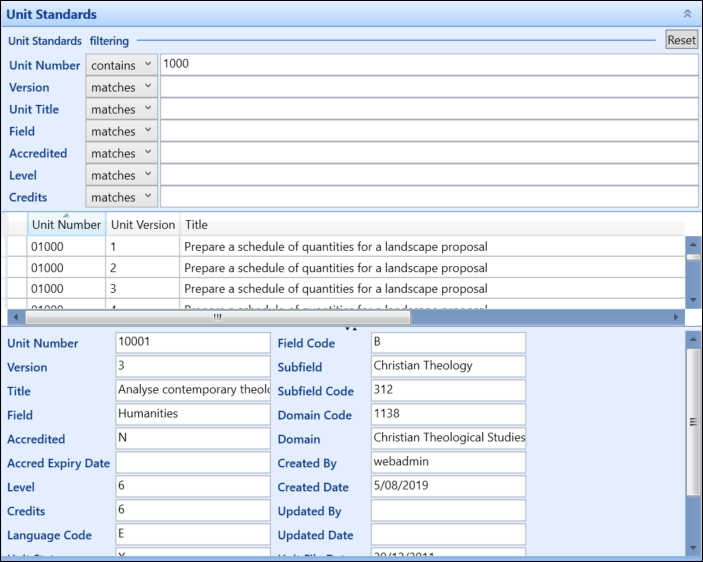The width and height of the screenshot is (703, 562).
Task: Click the Created By field showing webadmin
Action: pyautogui.click(x=447, y=463)
